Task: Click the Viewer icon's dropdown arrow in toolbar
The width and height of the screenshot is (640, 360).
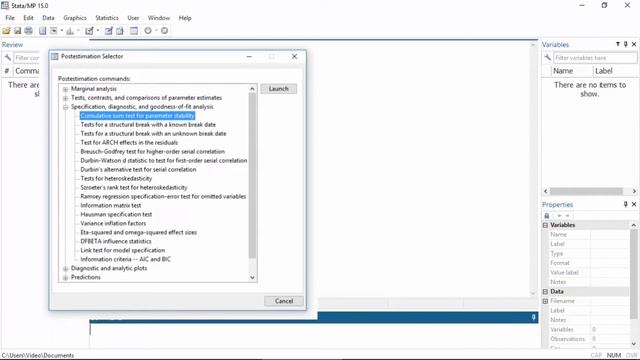Action: 62,31
